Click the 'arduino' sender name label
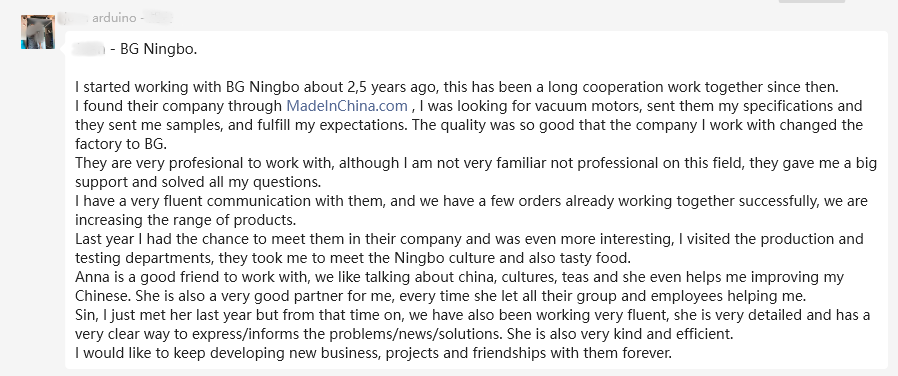The height and width of the screenshot is (376, 898). pos(114,18)
